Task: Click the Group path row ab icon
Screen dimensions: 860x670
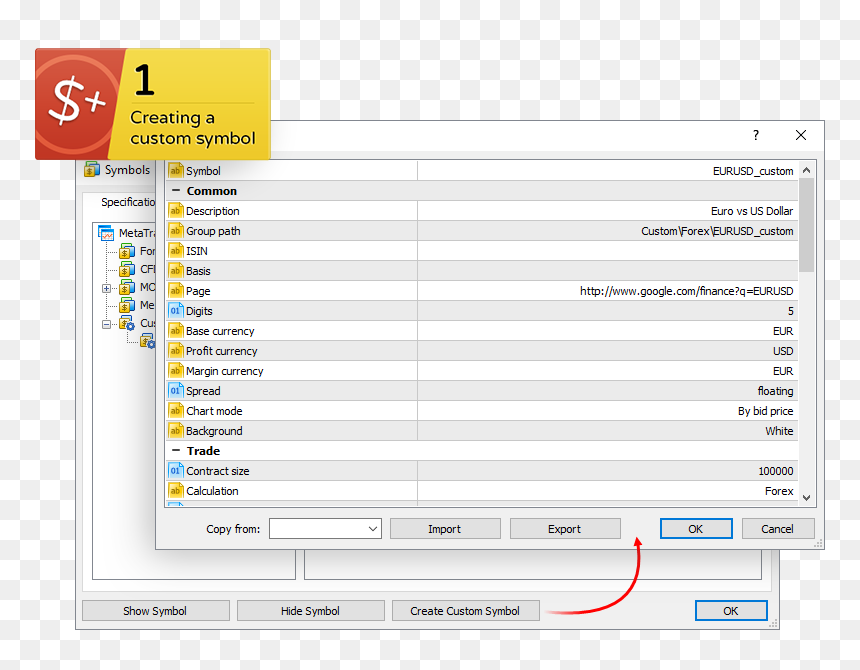Action: pos(176,231)
